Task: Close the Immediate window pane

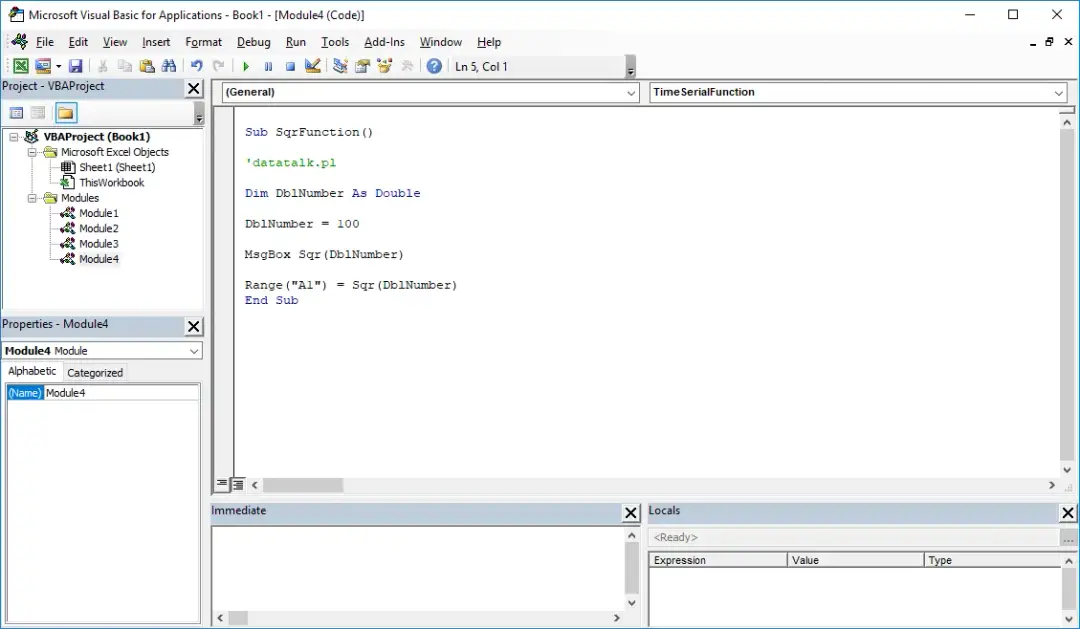Action: [631, 513]
